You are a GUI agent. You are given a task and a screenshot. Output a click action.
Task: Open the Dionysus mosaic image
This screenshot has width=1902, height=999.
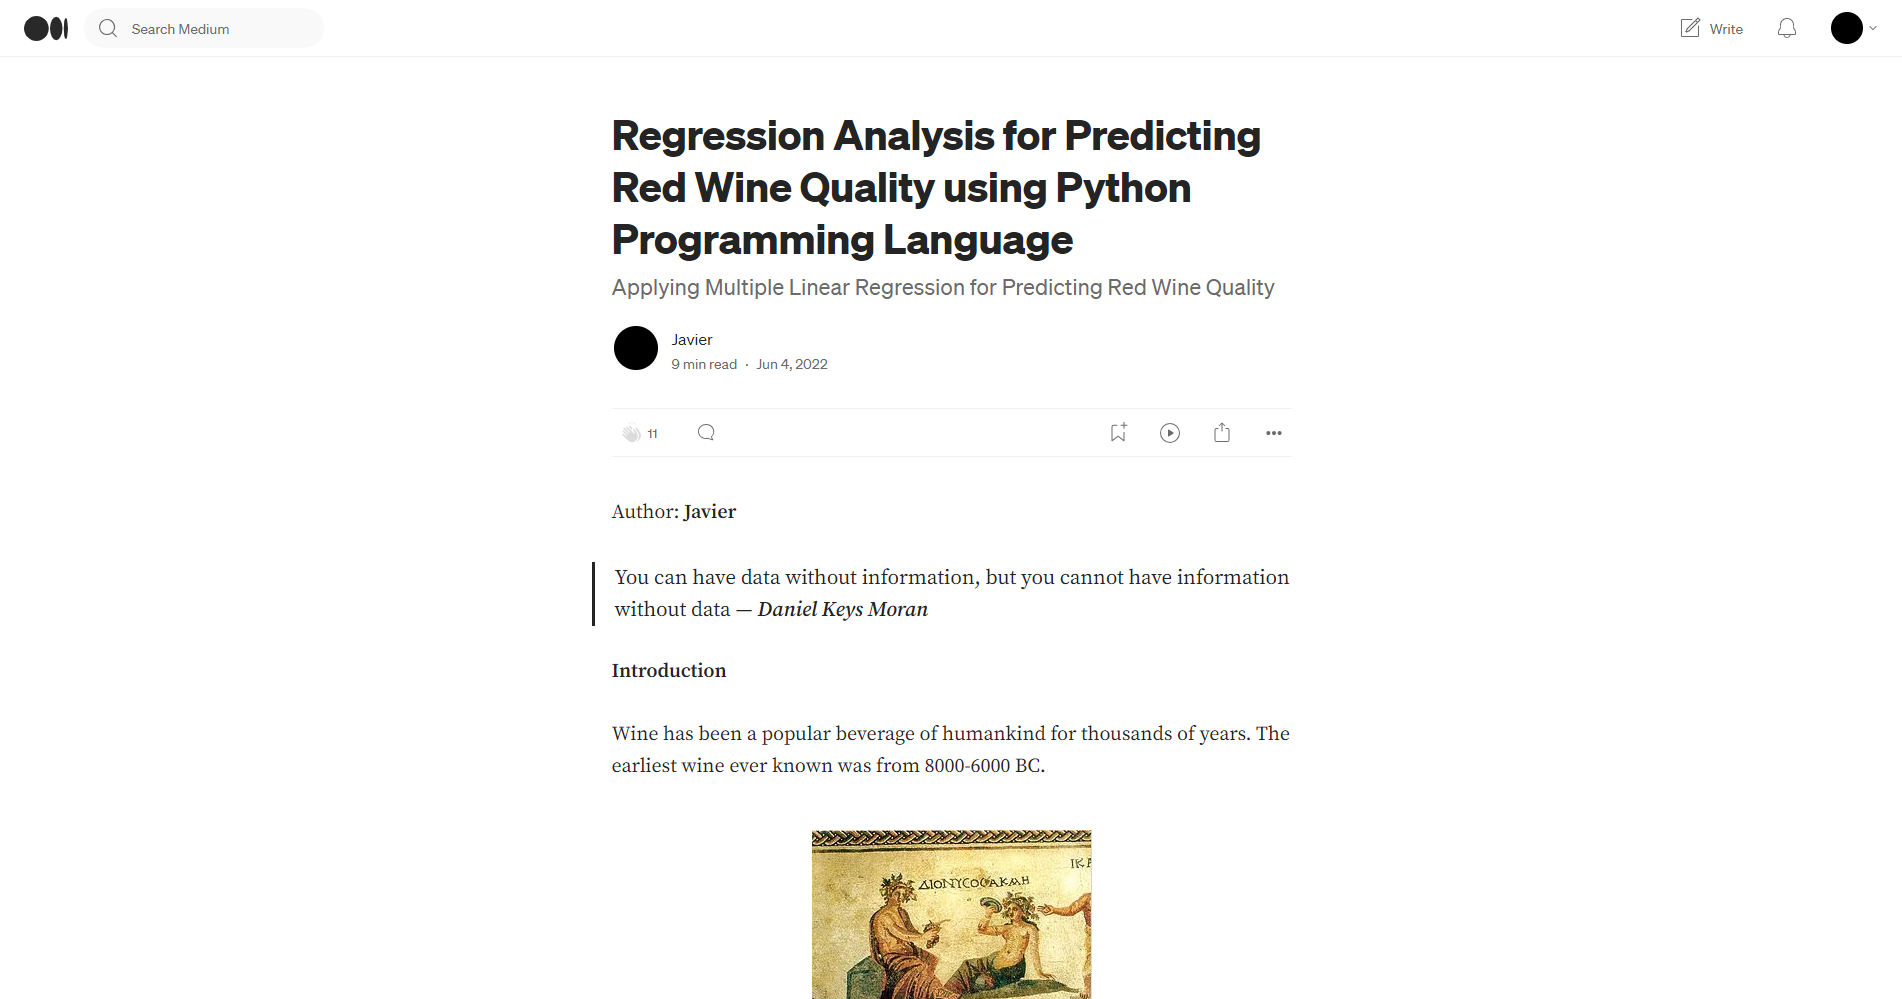click(x=951, y=914)
